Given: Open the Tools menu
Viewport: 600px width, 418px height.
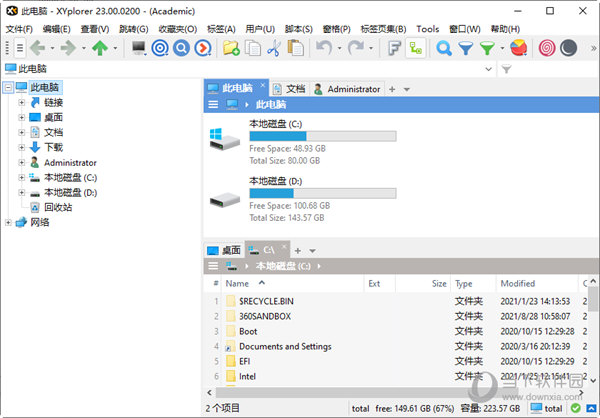Looking at the screenshot, I should click(x=427, y=29).
